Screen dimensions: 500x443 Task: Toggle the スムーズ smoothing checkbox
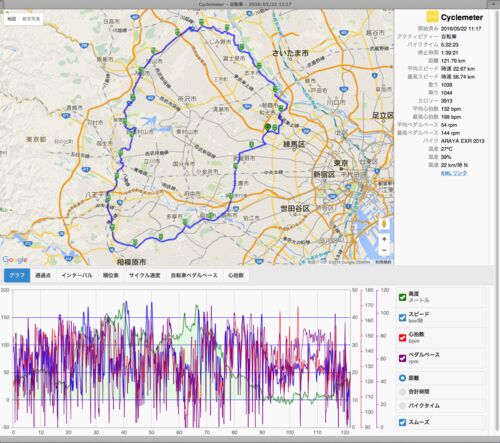click(402, 422)
